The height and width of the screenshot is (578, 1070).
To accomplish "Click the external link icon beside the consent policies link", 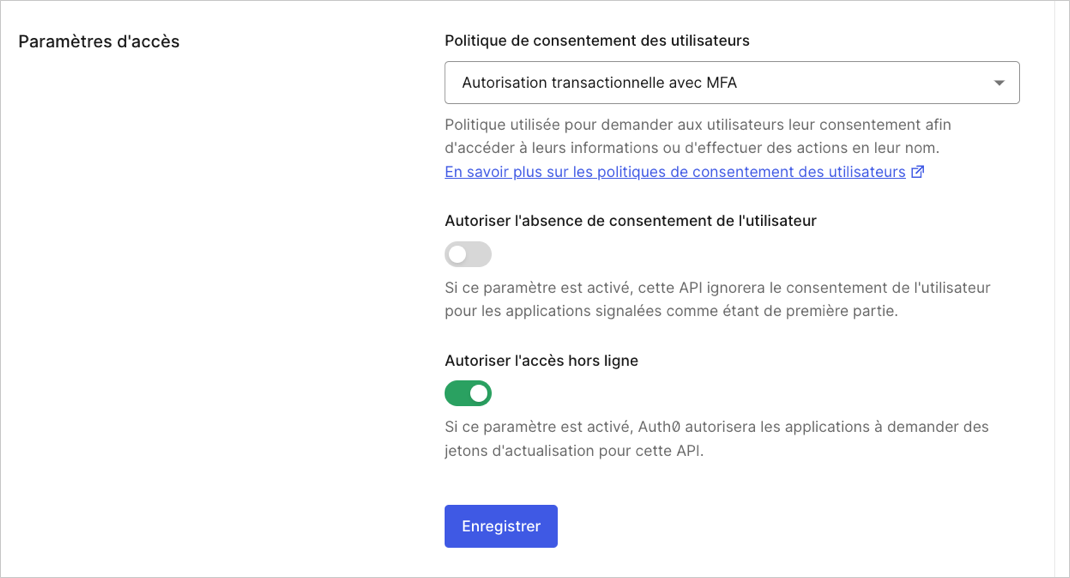I will click(x=917, y=171).
